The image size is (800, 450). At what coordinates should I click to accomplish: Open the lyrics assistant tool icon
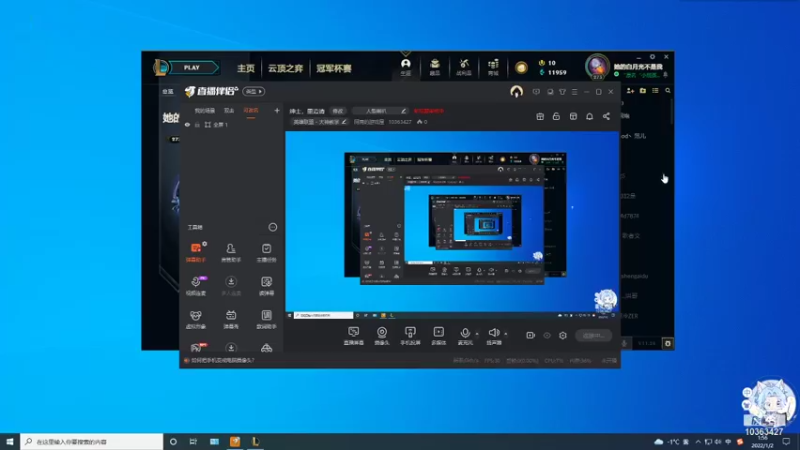tap(266, 319)
